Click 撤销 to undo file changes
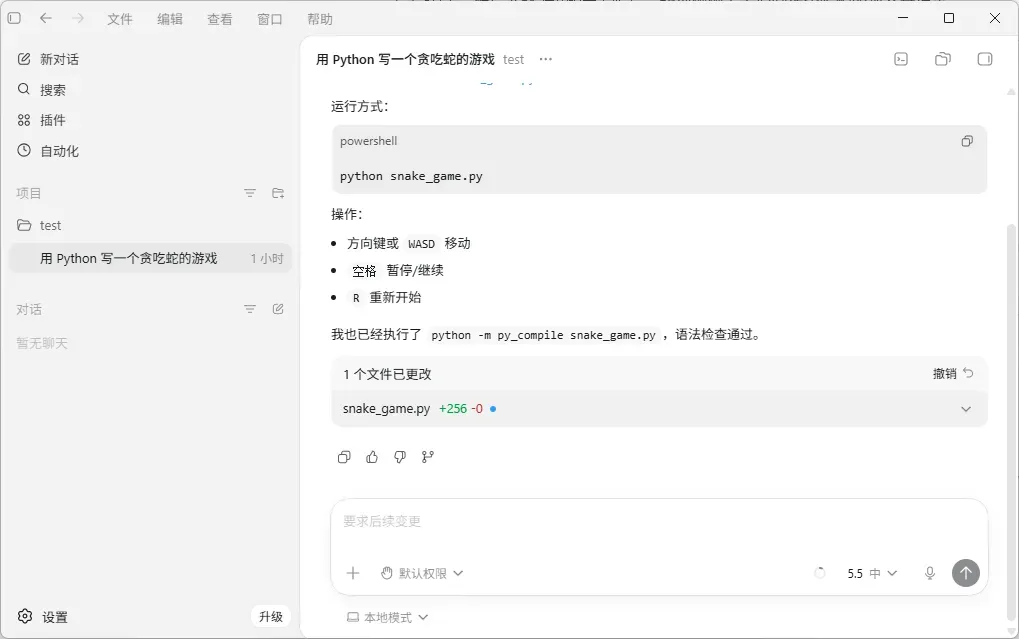The image size is (1019, 639). tap(953, 373)
